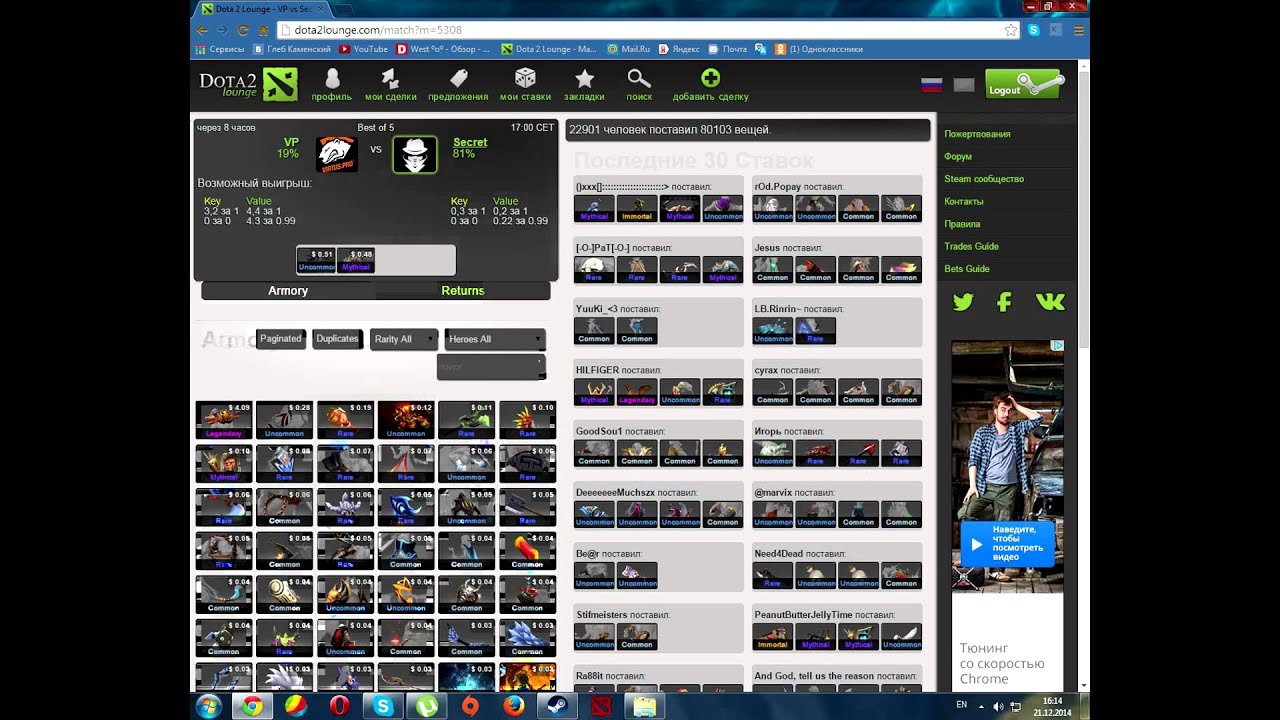The width and height of the screenshot is (1280, 720).
Task: Click the Team Secret logo
Action: [414, 154]
